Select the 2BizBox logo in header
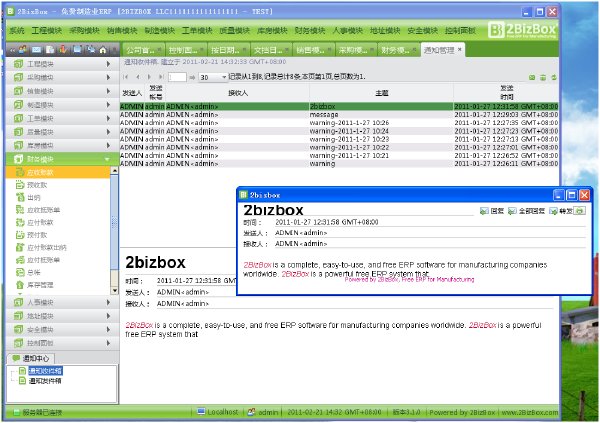Screen dimensions: 600x423 (x=523, y=29)
